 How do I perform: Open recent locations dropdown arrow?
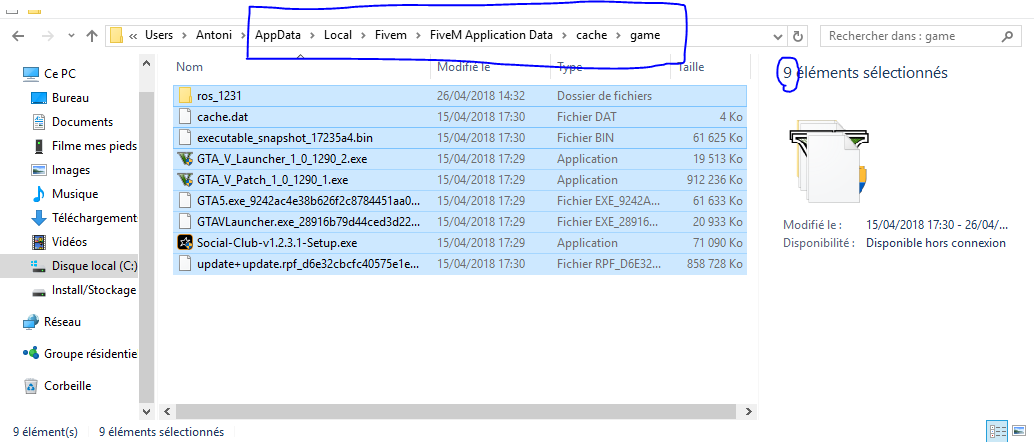[71, 36]
